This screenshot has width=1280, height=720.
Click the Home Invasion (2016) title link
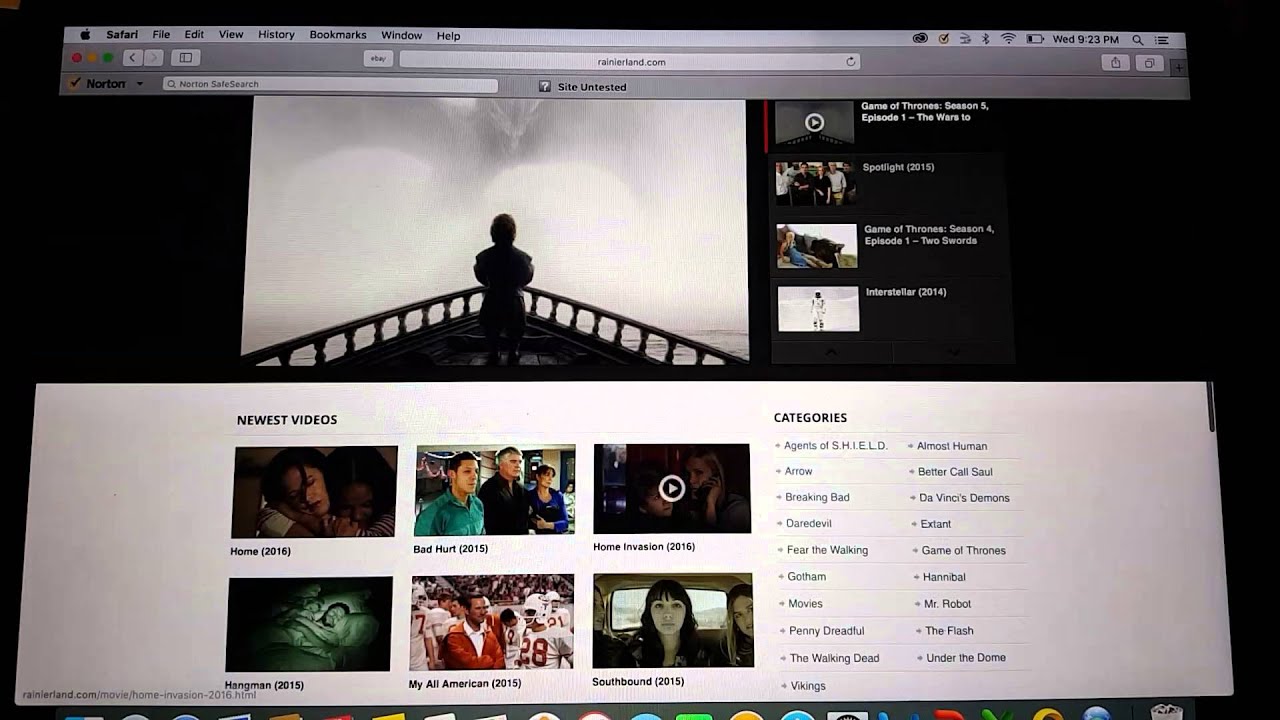tap(644, 547)
